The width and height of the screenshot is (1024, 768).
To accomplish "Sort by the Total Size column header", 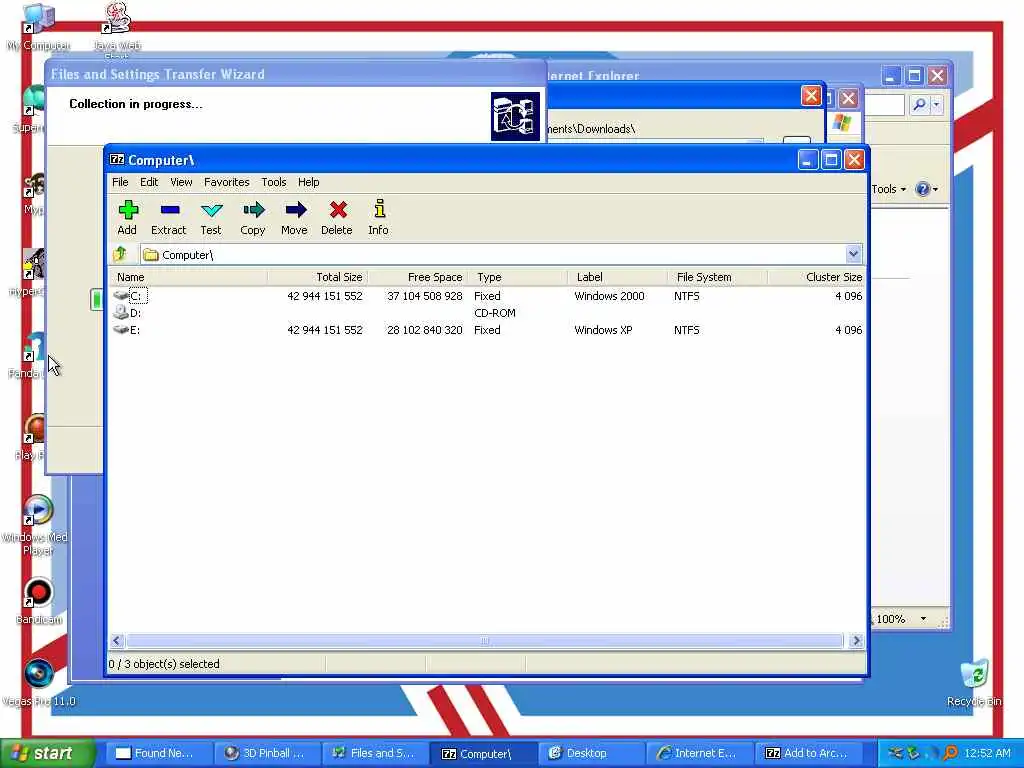I will (317, 277).
